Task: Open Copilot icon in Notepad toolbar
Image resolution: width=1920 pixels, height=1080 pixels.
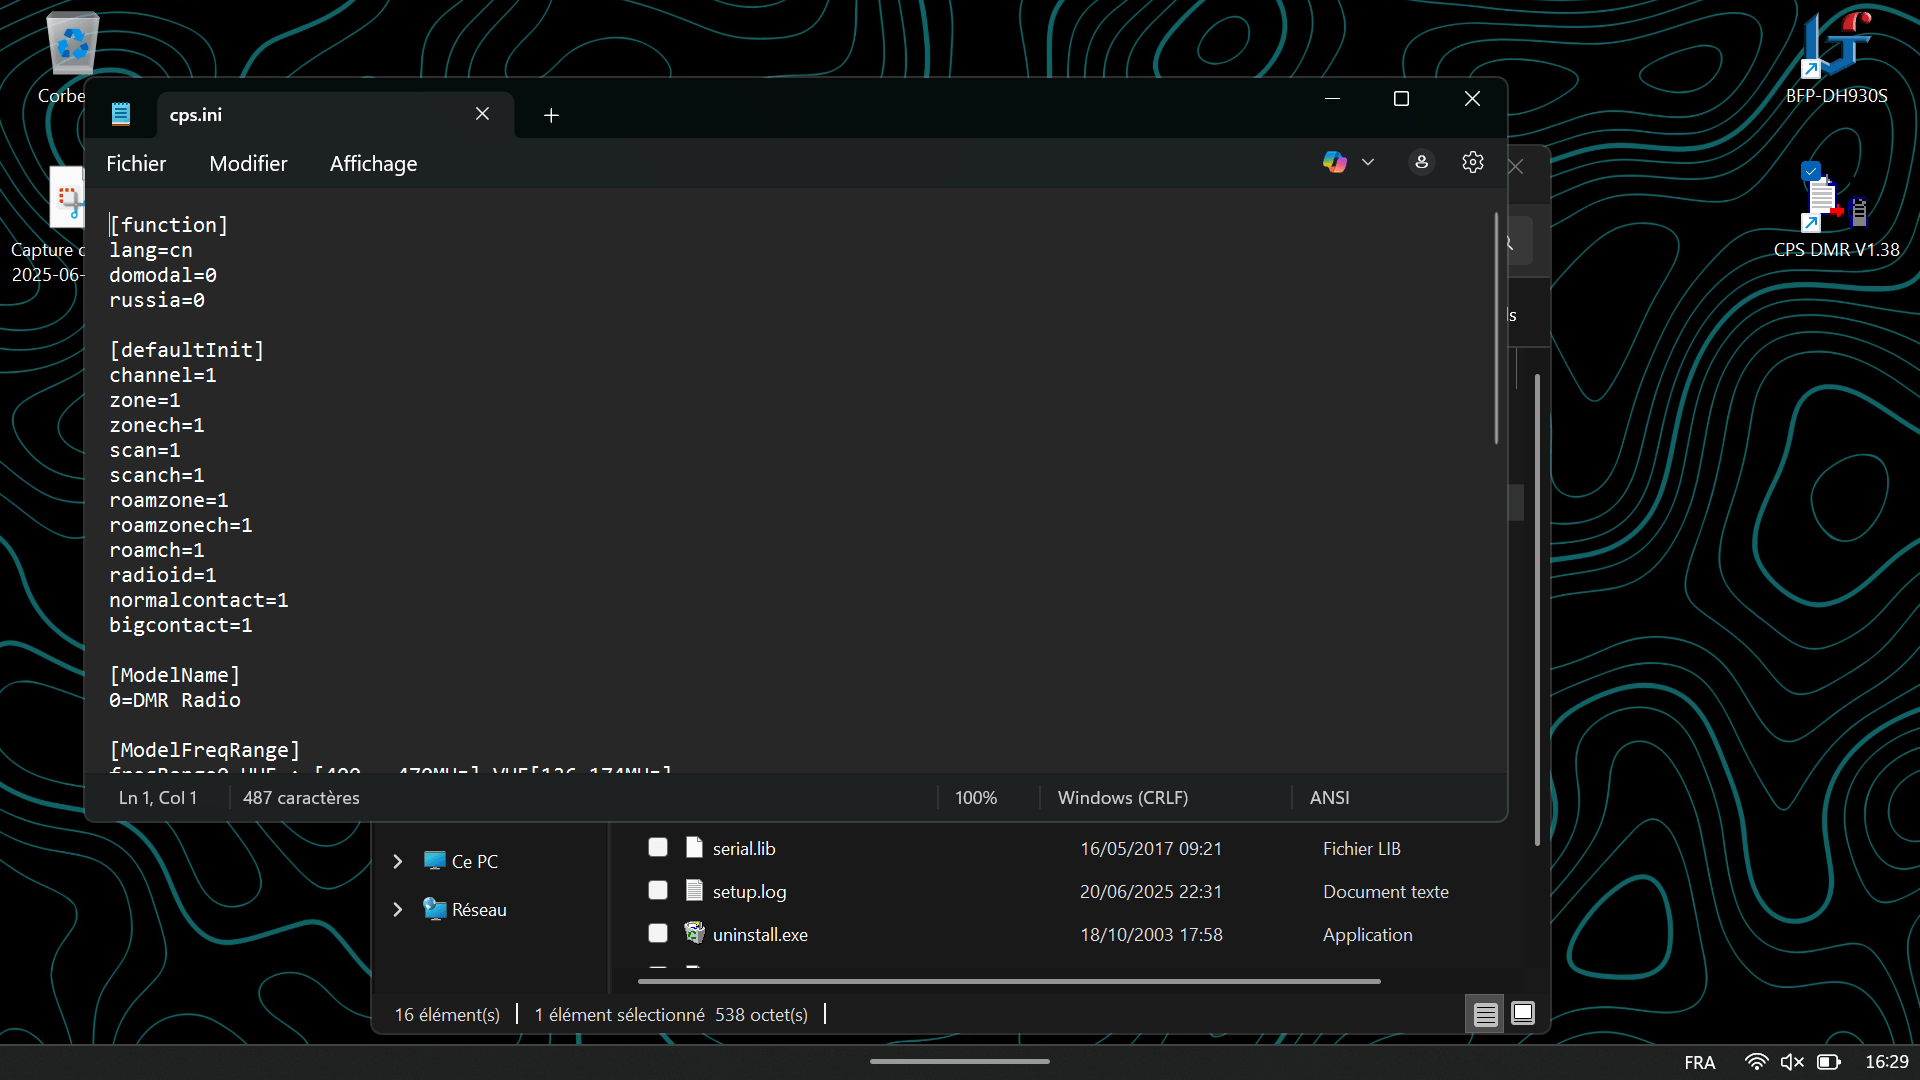Action: pos(1334,162)
